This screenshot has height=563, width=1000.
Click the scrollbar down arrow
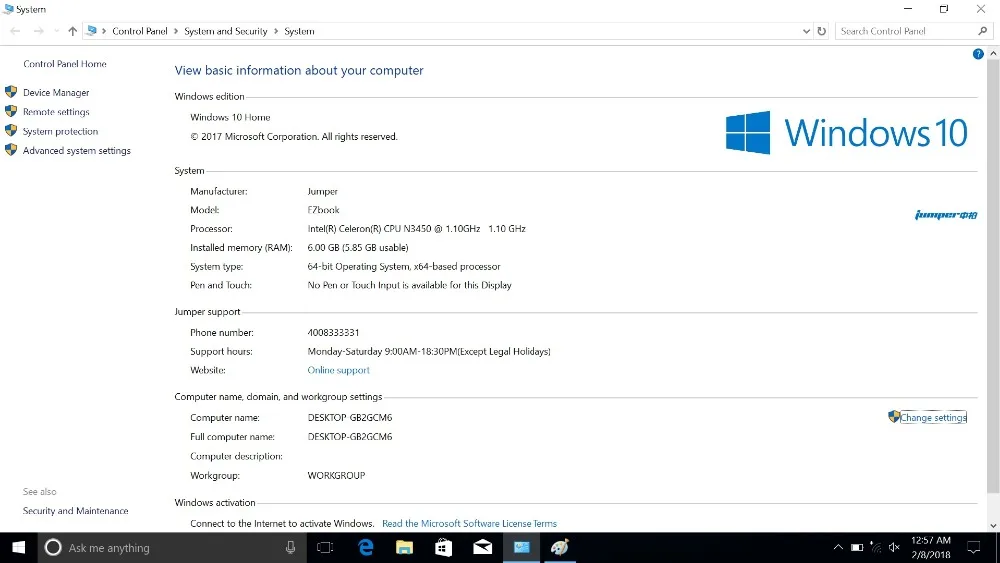(993, 526)
